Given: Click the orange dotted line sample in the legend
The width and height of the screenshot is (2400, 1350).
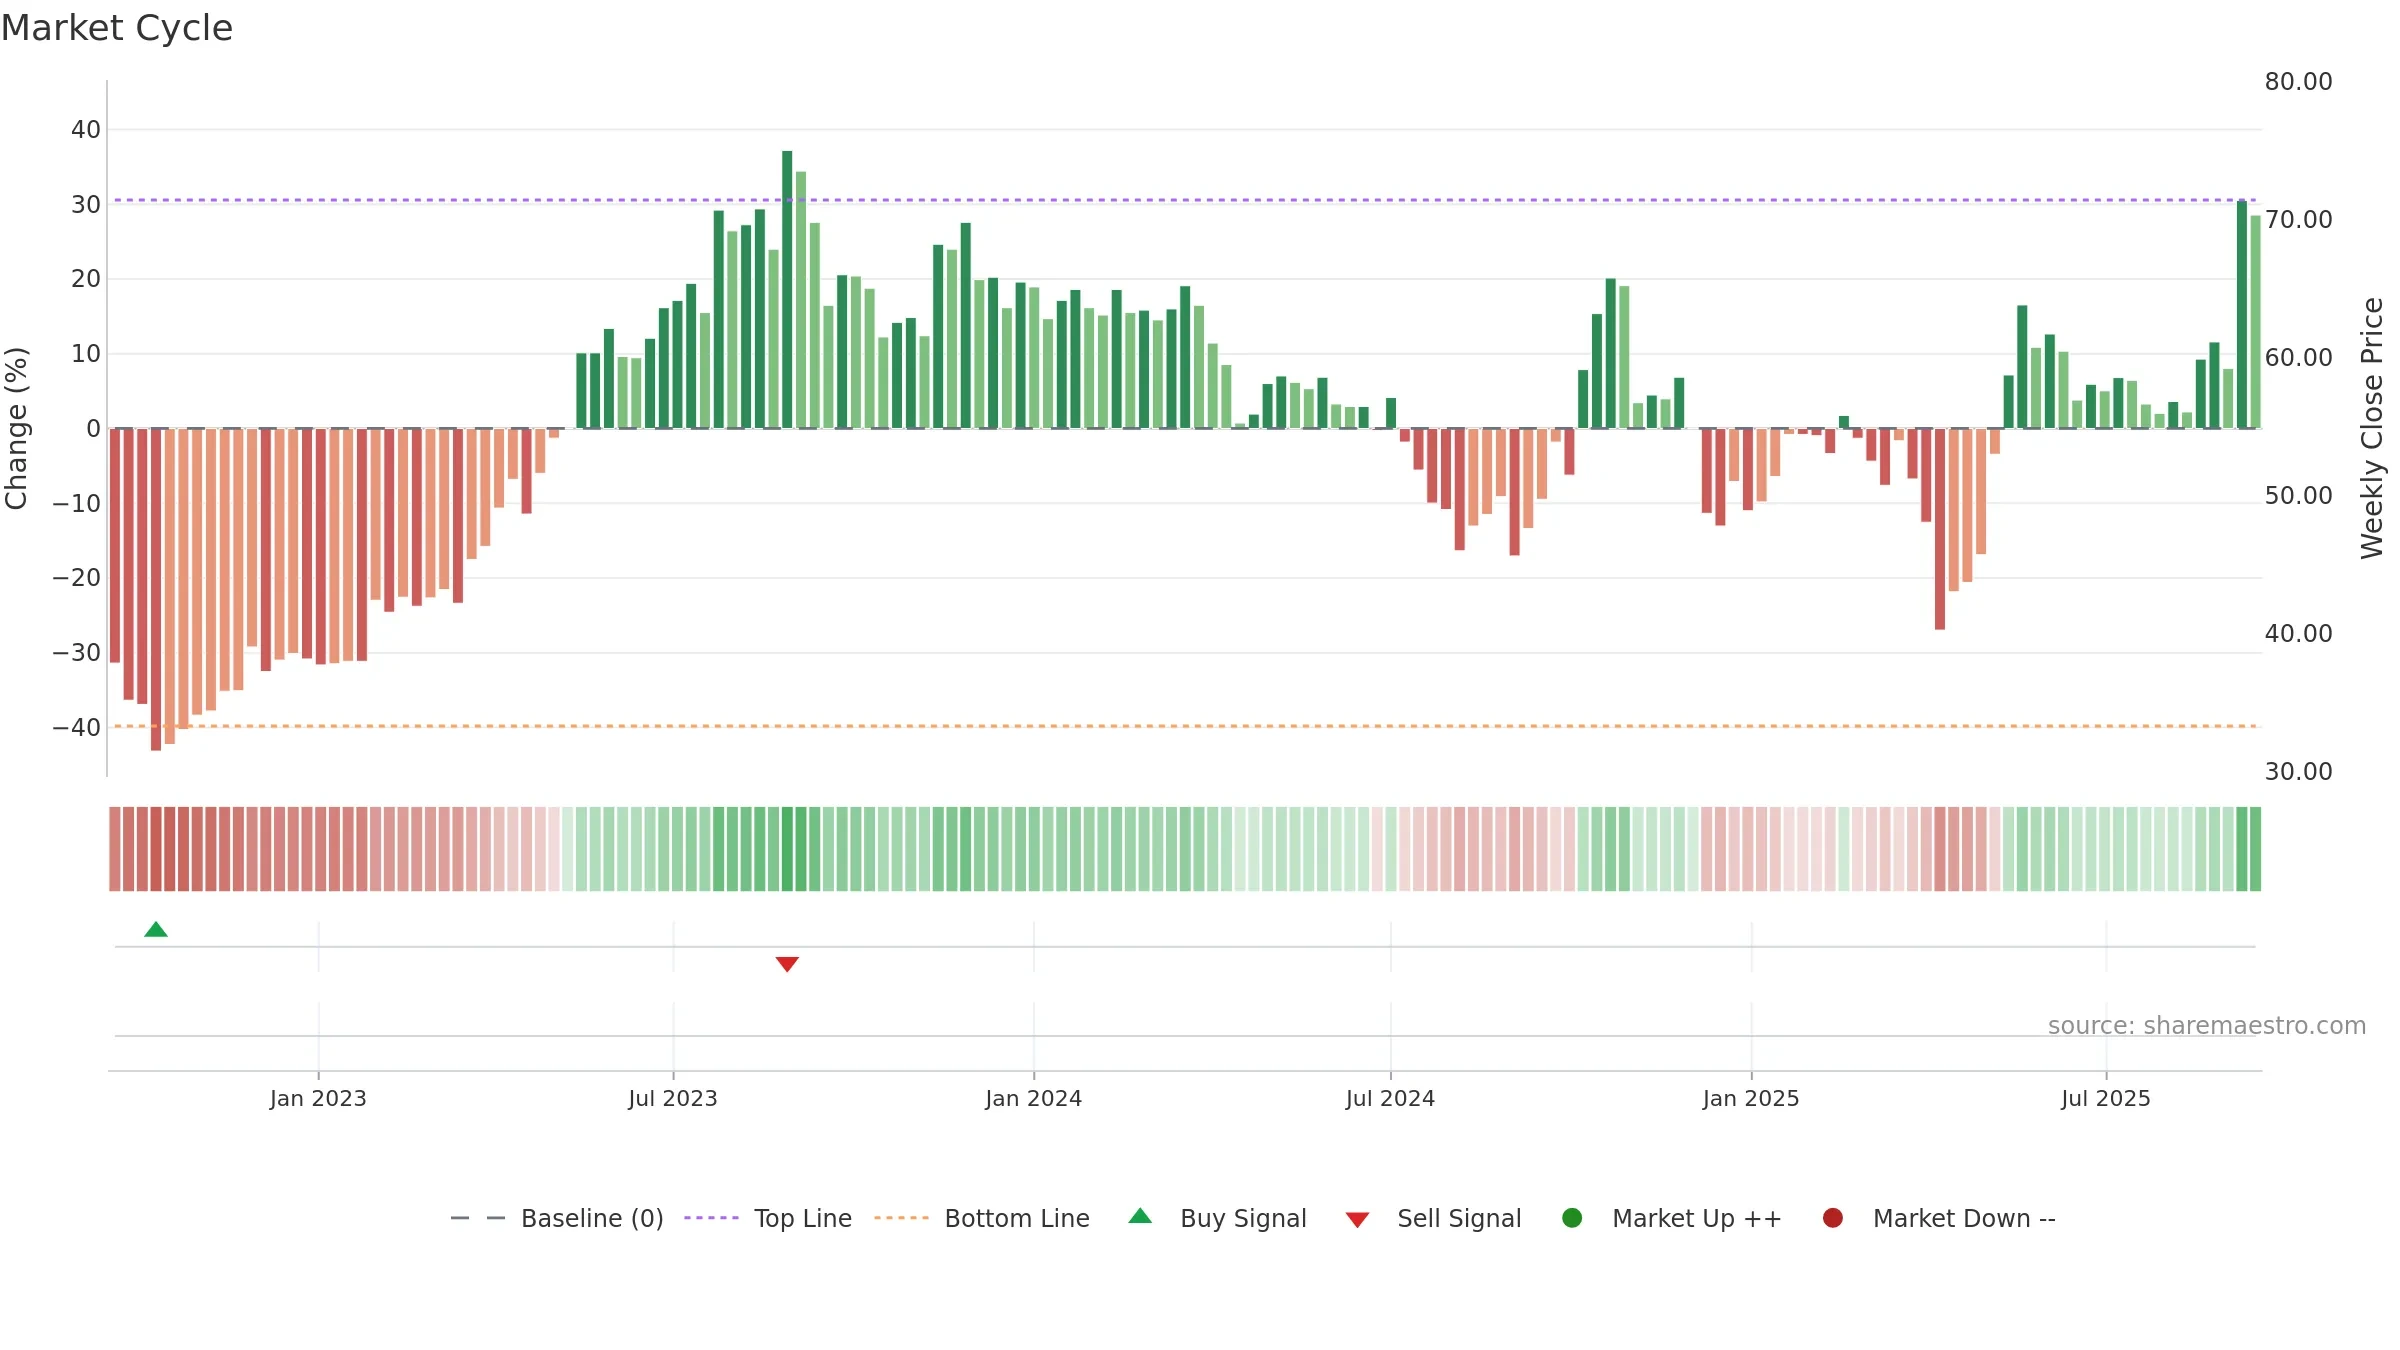Looking at the screenshot, I should [901, 1218].
